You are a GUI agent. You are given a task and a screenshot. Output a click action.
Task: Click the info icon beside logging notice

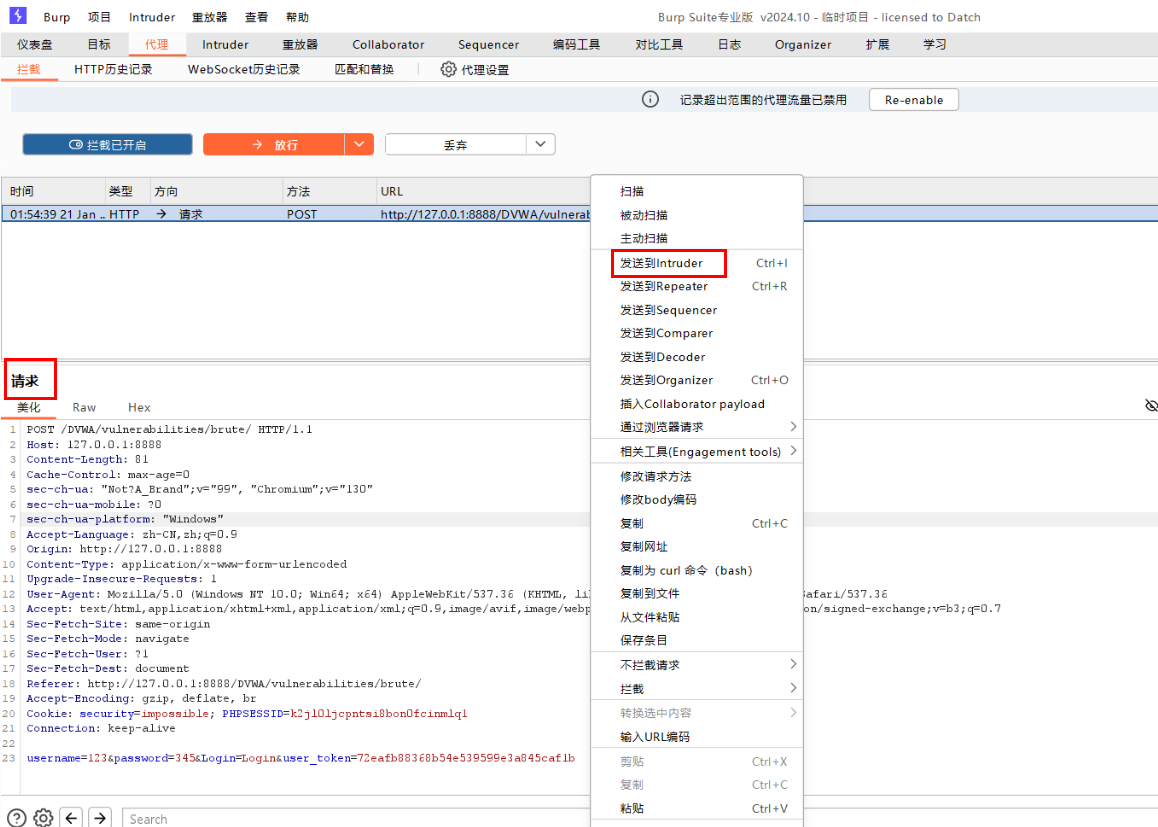tap(650, 99)
